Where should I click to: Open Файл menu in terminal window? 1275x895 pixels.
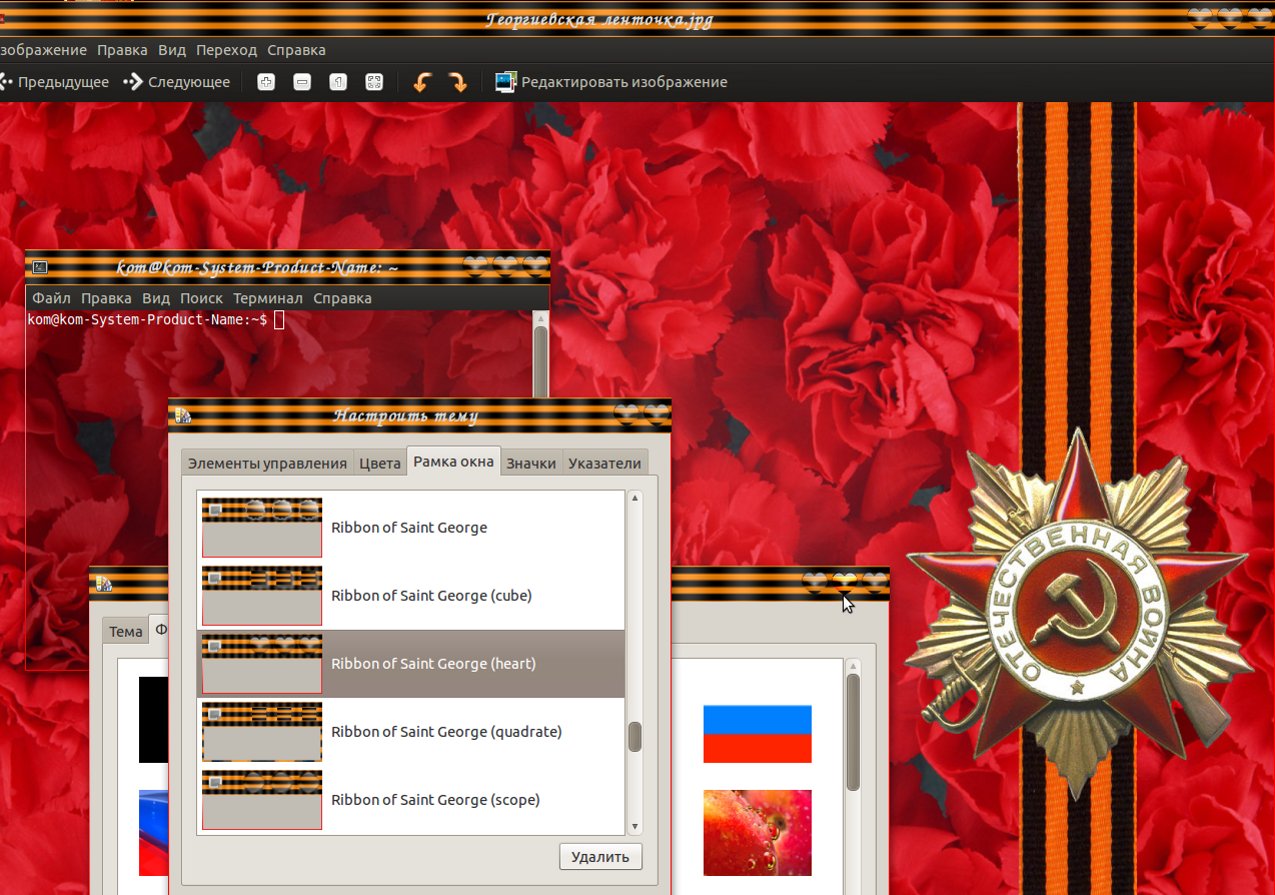(x=51, y=298)
